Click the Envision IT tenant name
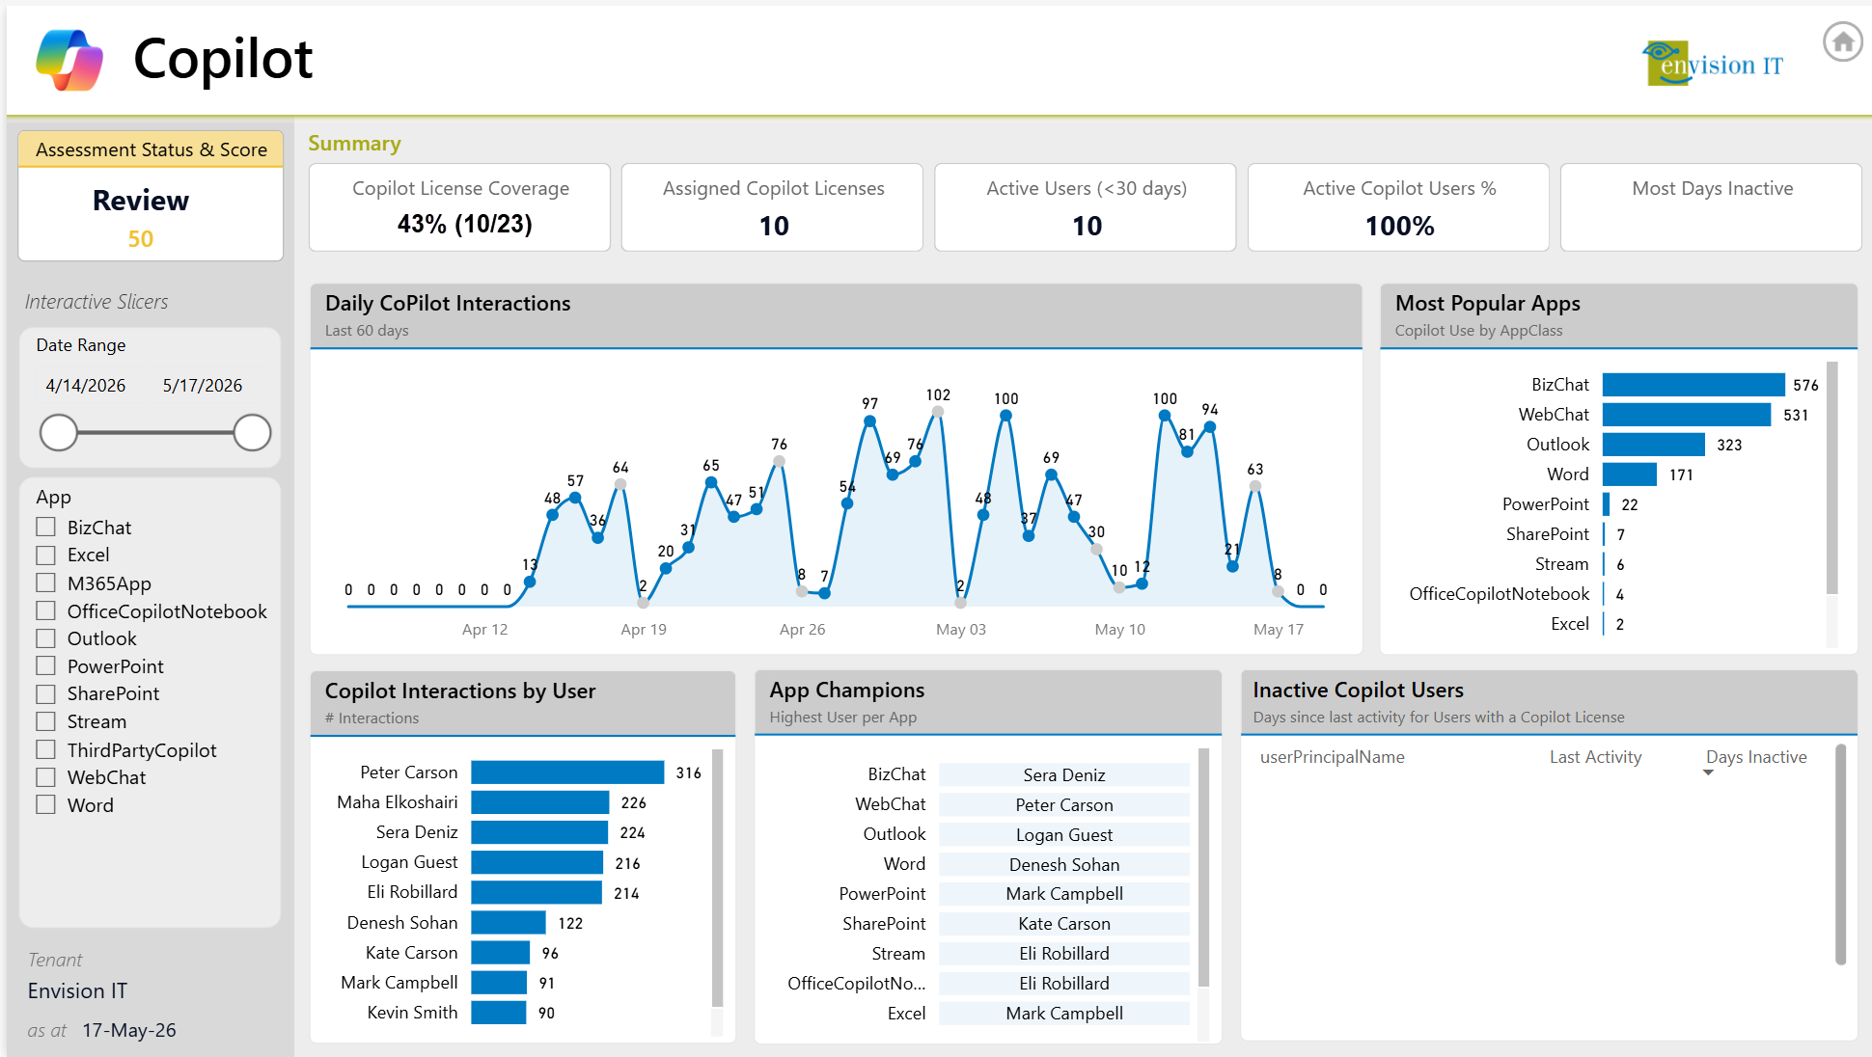 78,991
